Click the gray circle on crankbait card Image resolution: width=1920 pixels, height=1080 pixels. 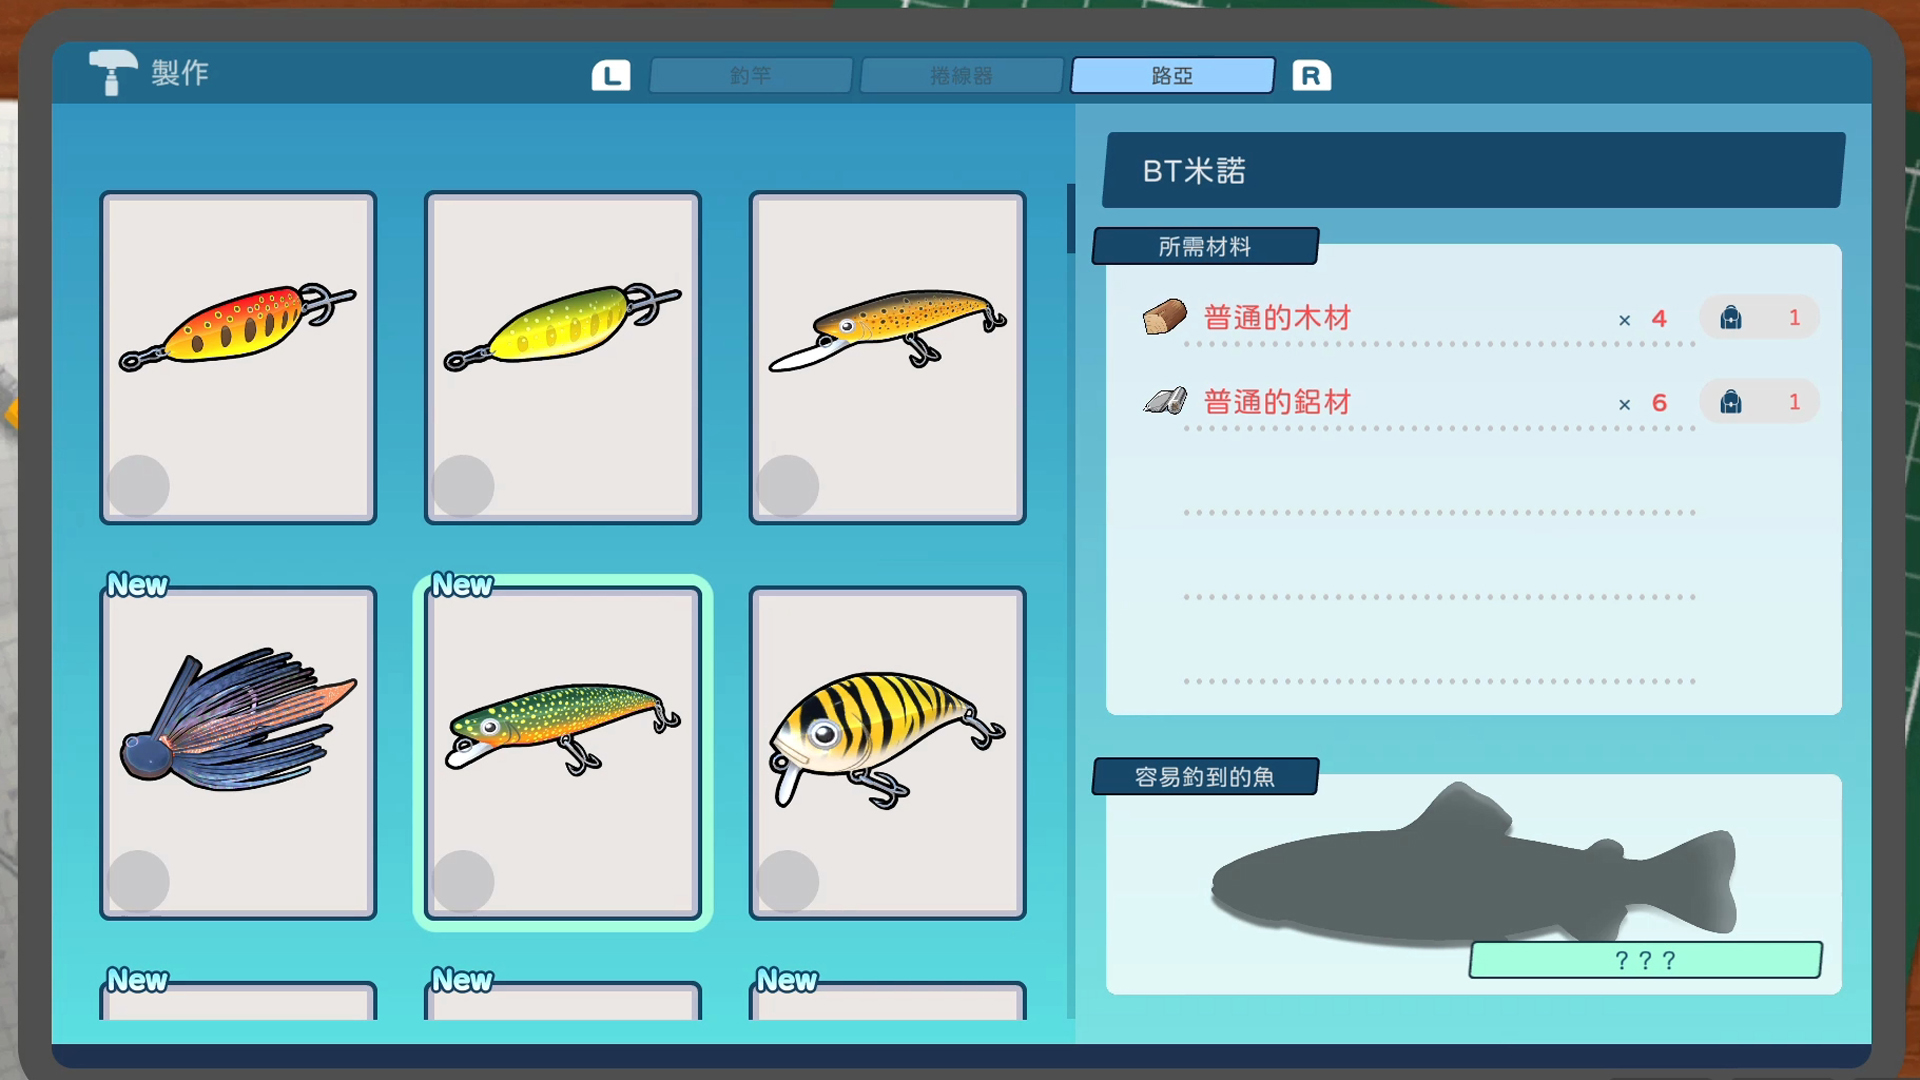(788, 881)
